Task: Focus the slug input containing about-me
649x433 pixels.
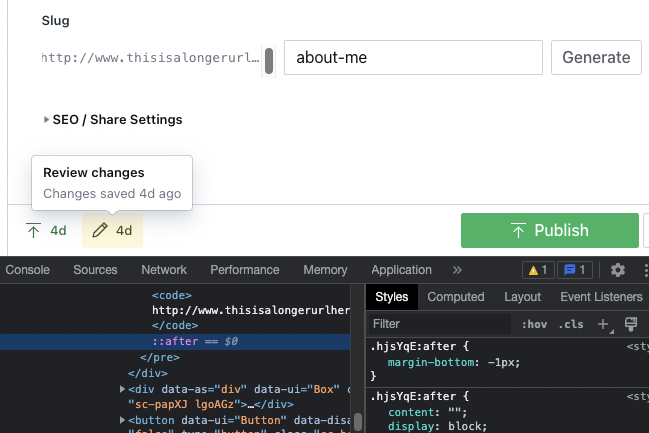Action: tap(413, 58)
